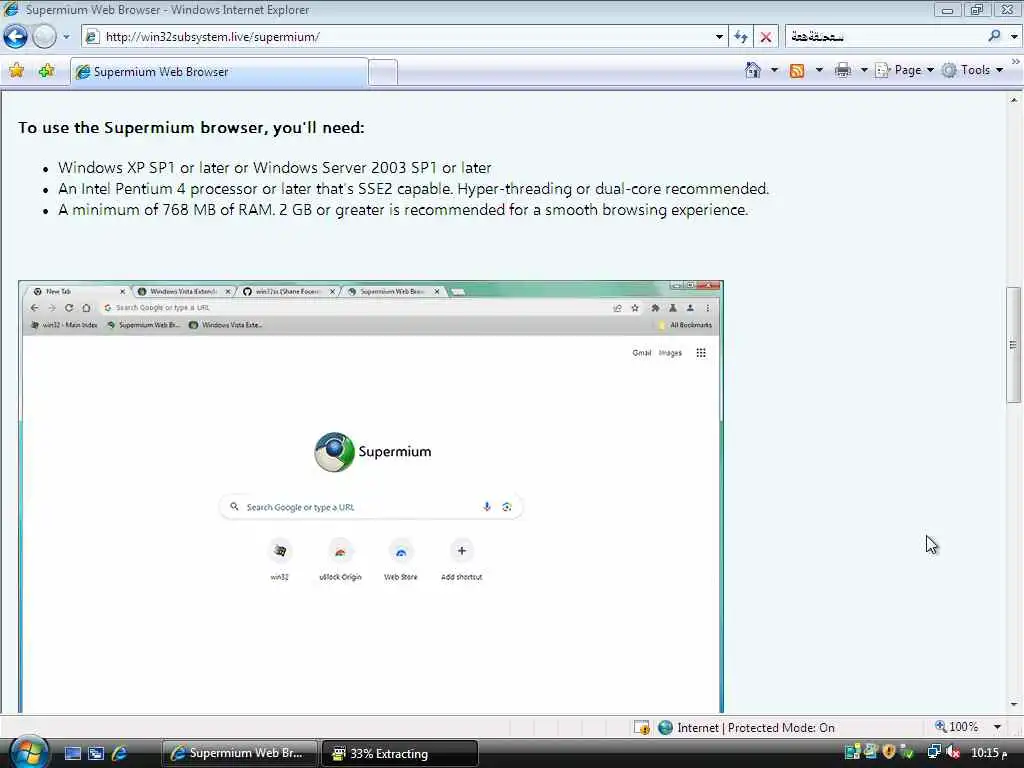Click the Add to Favorites icon
Viewport: 1024px width, 768px height.
pos(46,71)
